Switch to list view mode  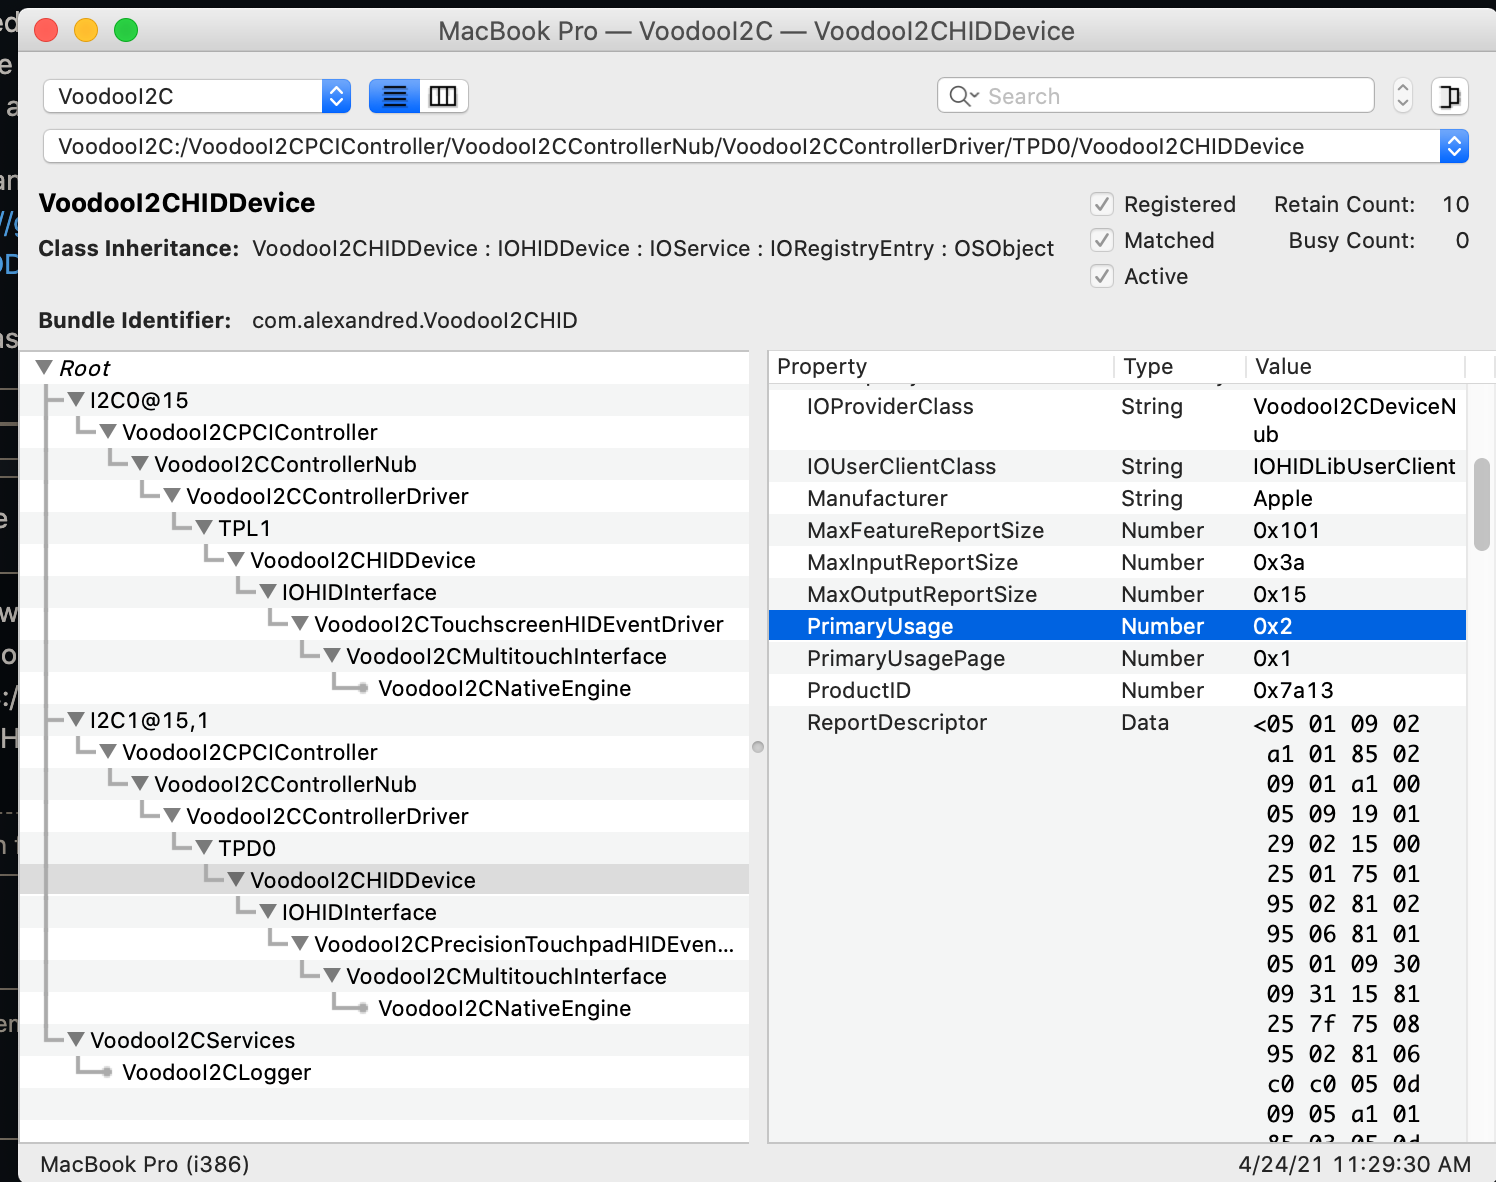393,96
